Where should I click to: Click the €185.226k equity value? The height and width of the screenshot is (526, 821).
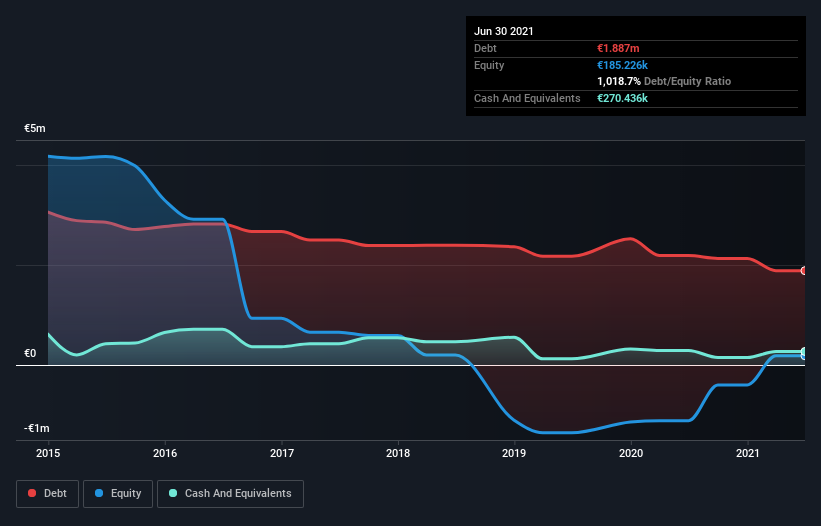point(623,65)
